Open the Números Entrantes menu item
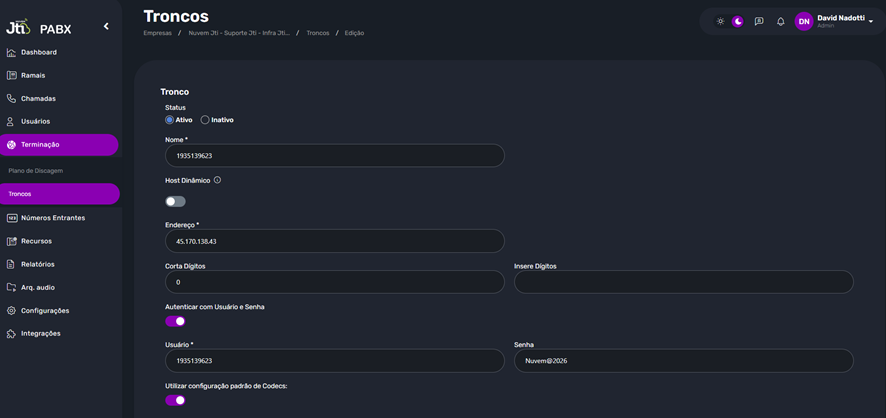 (x=52, y=218)
